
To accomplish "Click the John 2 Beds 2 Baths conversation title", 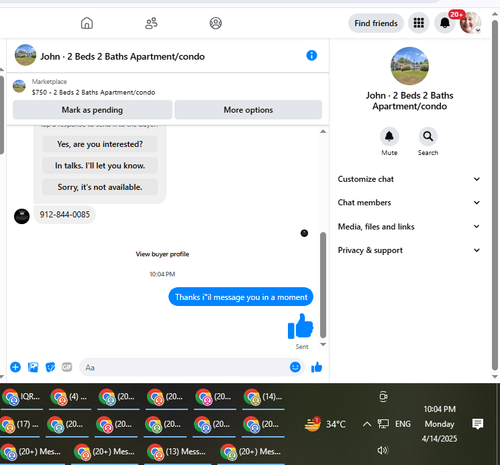I will point(122,56).
